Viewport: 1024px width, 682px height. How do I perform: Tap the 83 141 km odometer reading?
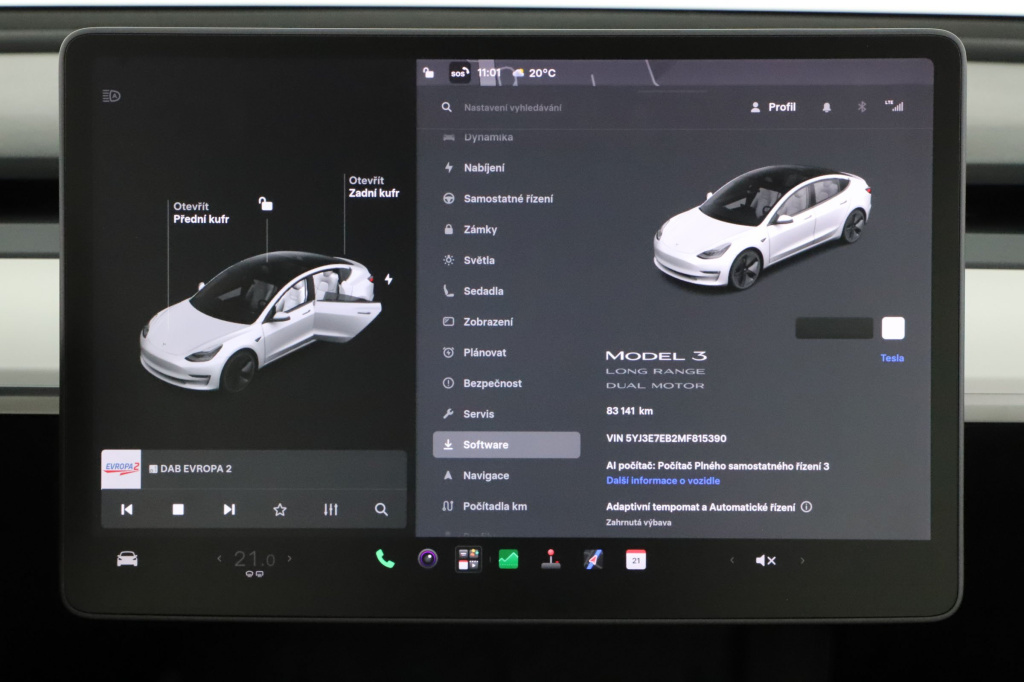pos(630,411)
